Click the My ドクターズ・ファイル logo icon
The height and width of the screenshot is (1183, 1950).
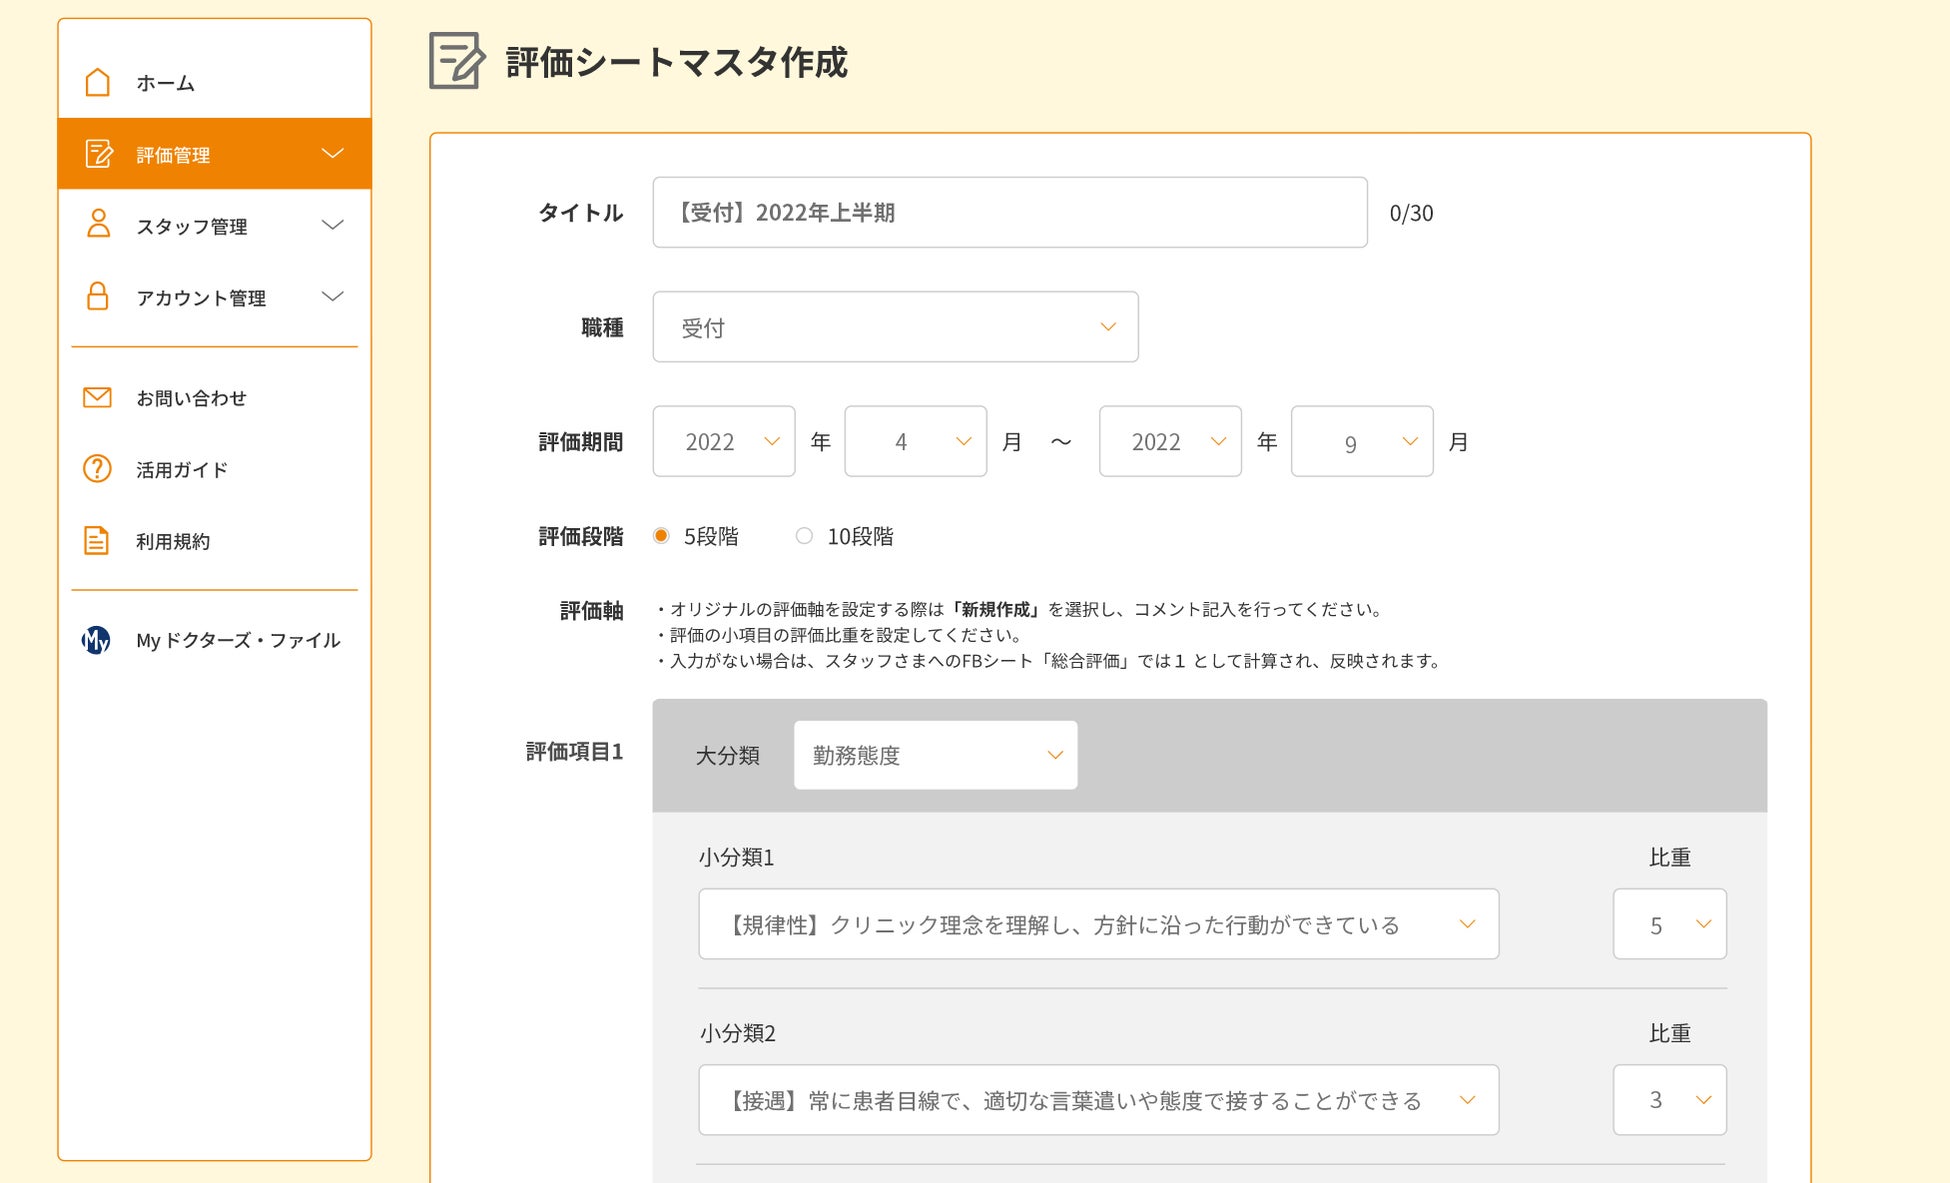pyautogui.click(x=96, y=640)
